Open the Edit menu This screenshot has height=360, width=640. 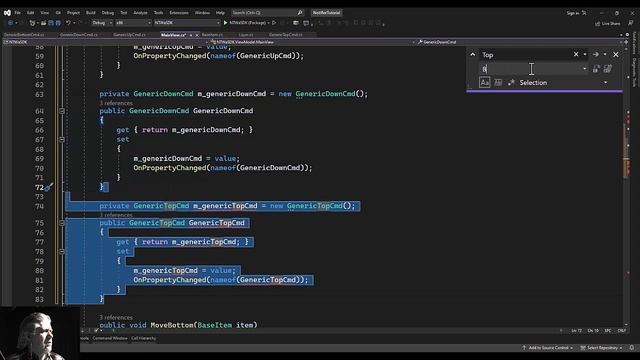click(x=31, y=13)
